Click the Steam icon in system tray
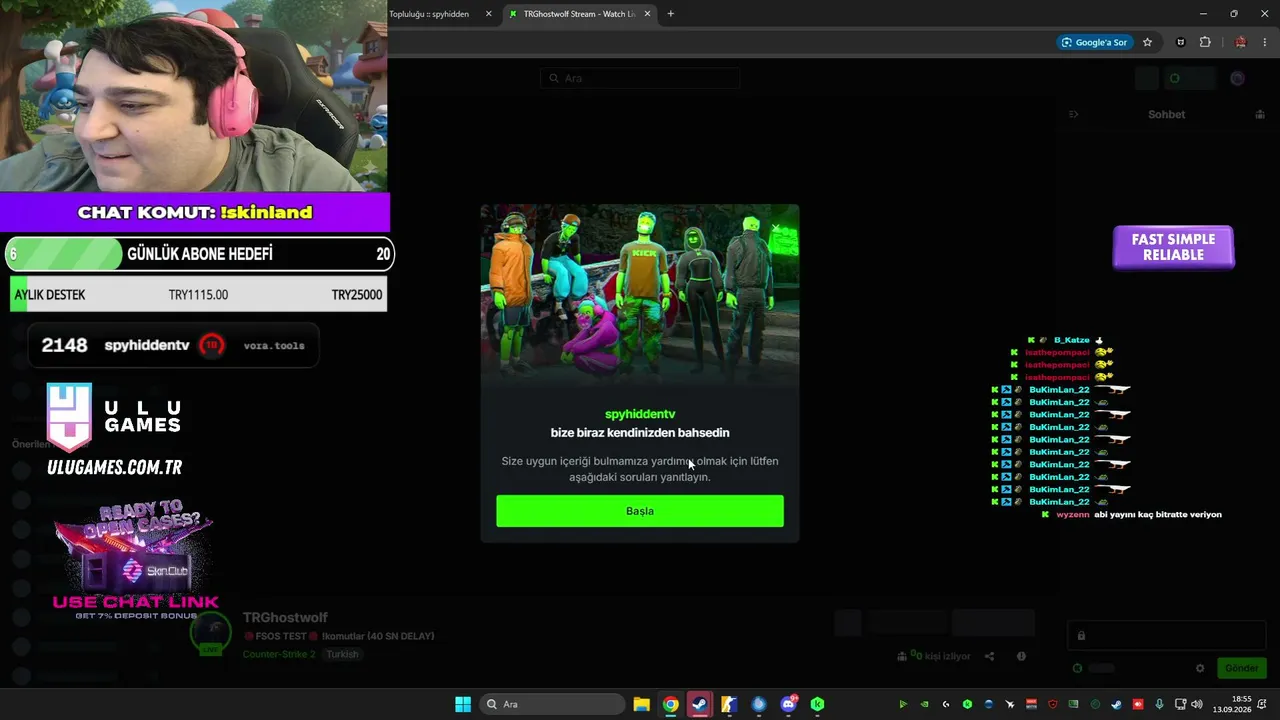 pos(1116,704)
